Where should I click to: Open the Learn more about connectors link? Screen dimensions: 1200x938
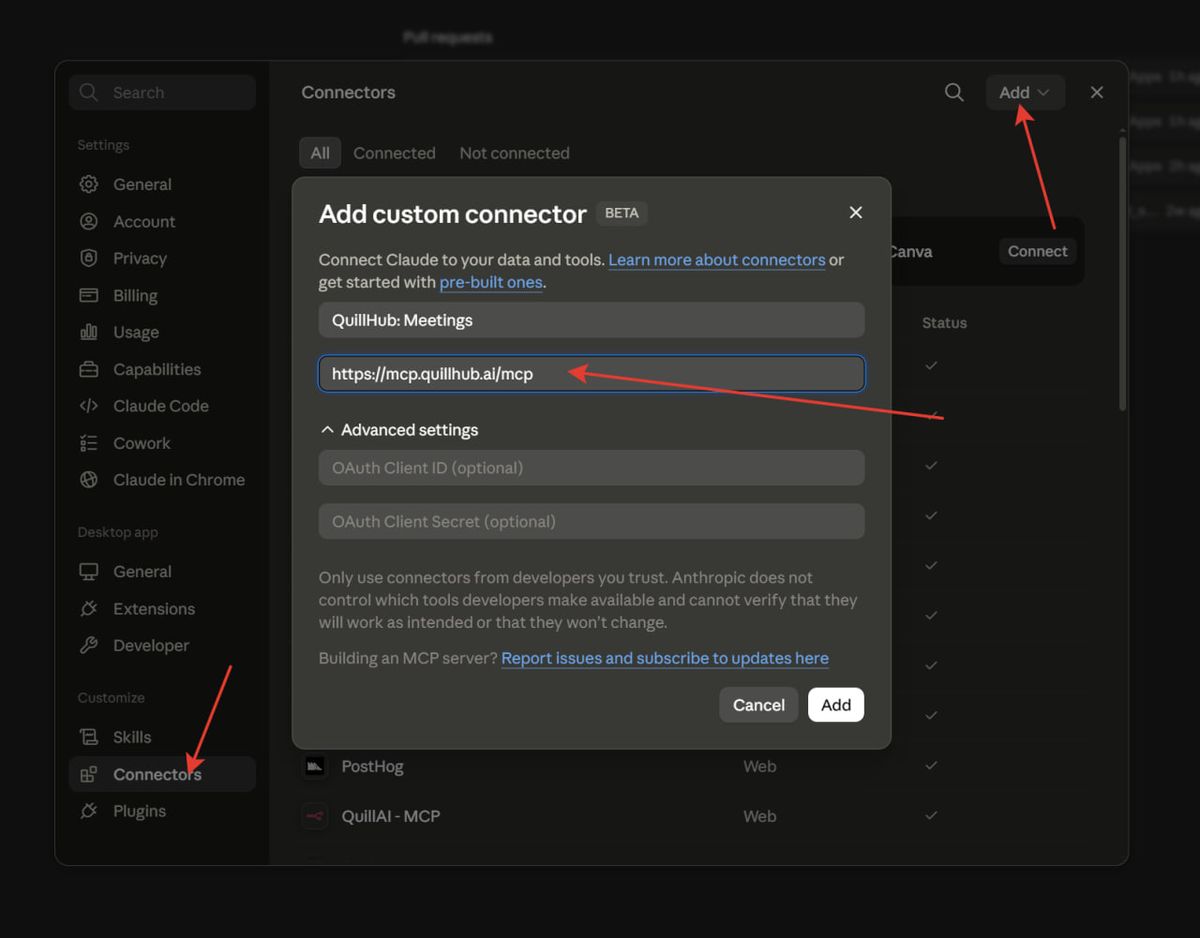[x=717, y=260]
